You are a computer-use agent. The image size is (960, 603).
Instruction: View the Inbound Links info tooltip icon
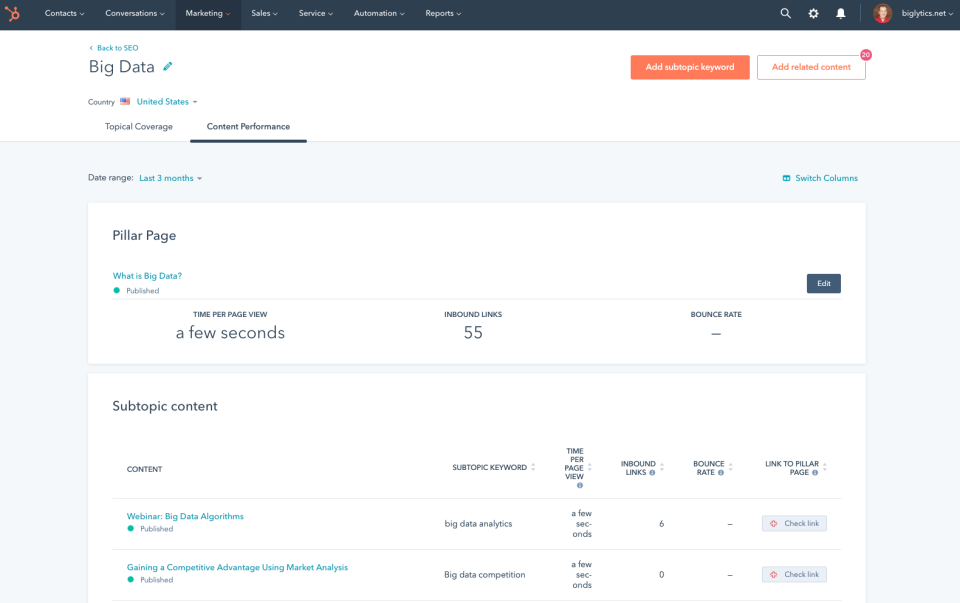click(652, 472)
